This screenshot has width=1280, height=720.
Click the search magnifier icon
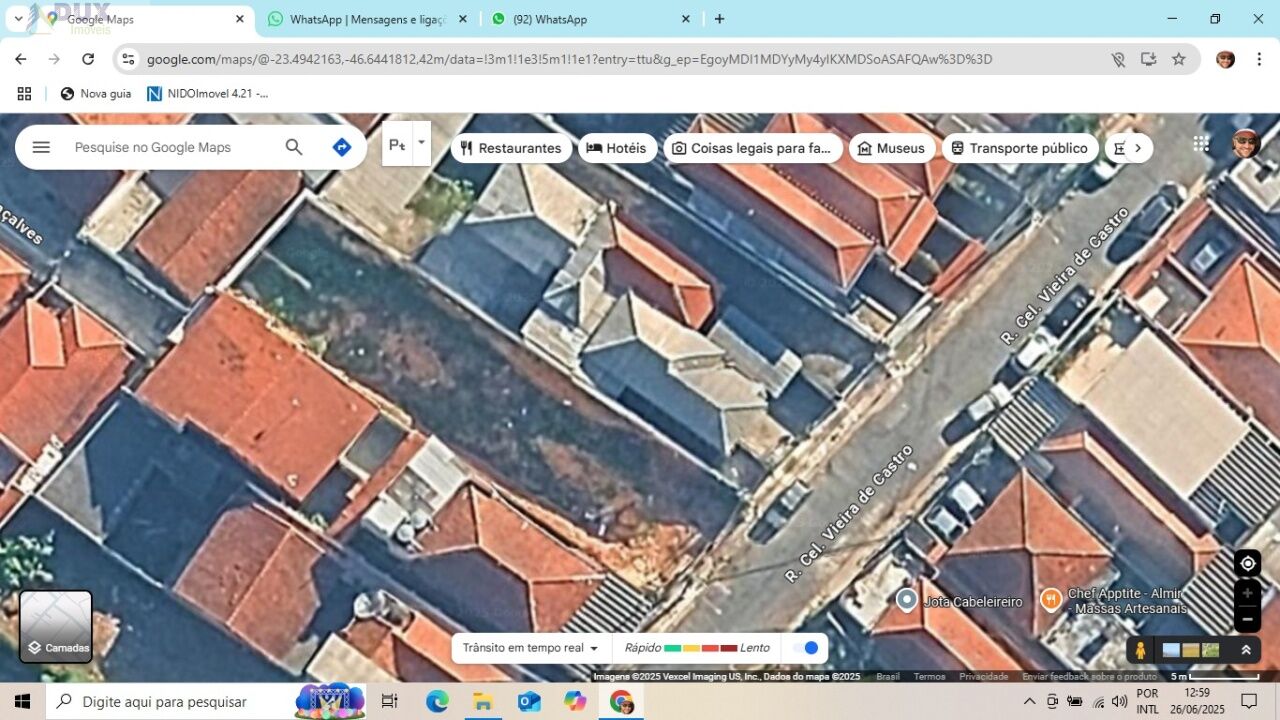point(294,147)
